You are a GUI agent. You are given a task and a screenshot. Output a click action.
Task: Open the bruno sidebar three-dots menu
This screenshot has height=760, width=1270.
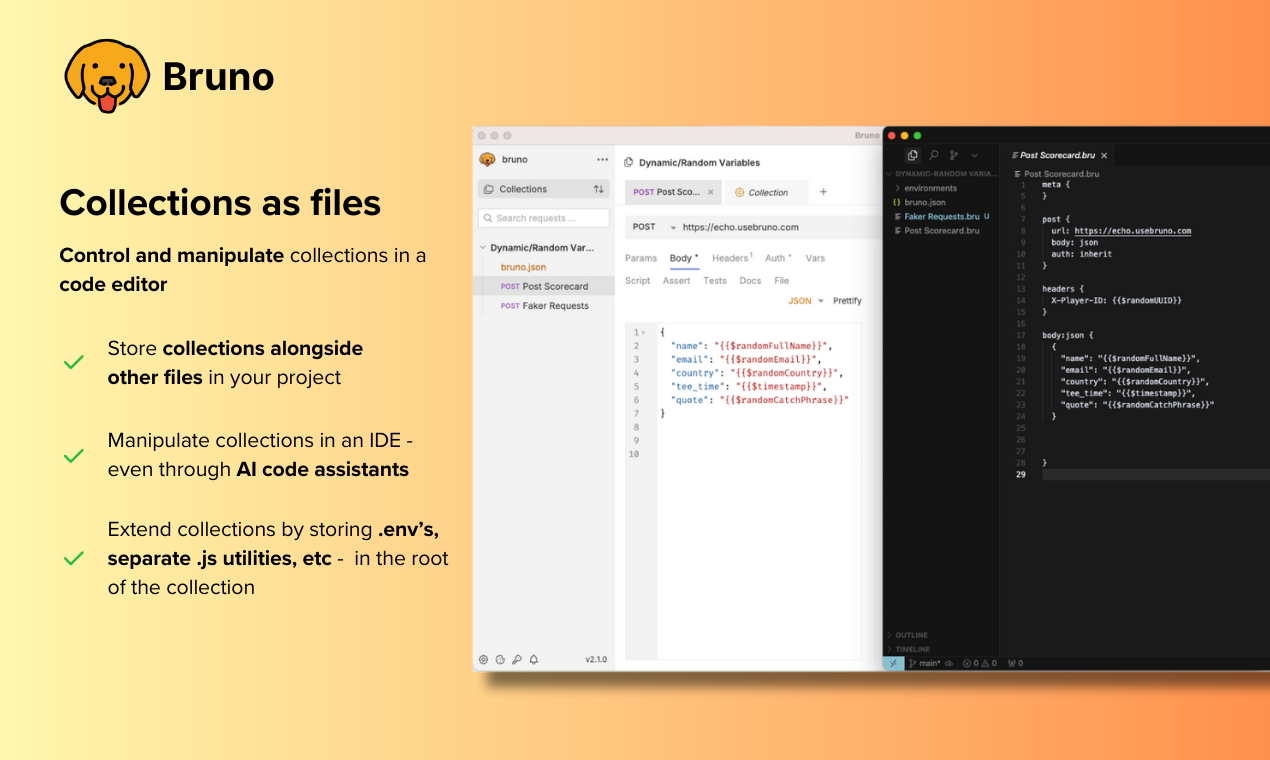point(602,160)
